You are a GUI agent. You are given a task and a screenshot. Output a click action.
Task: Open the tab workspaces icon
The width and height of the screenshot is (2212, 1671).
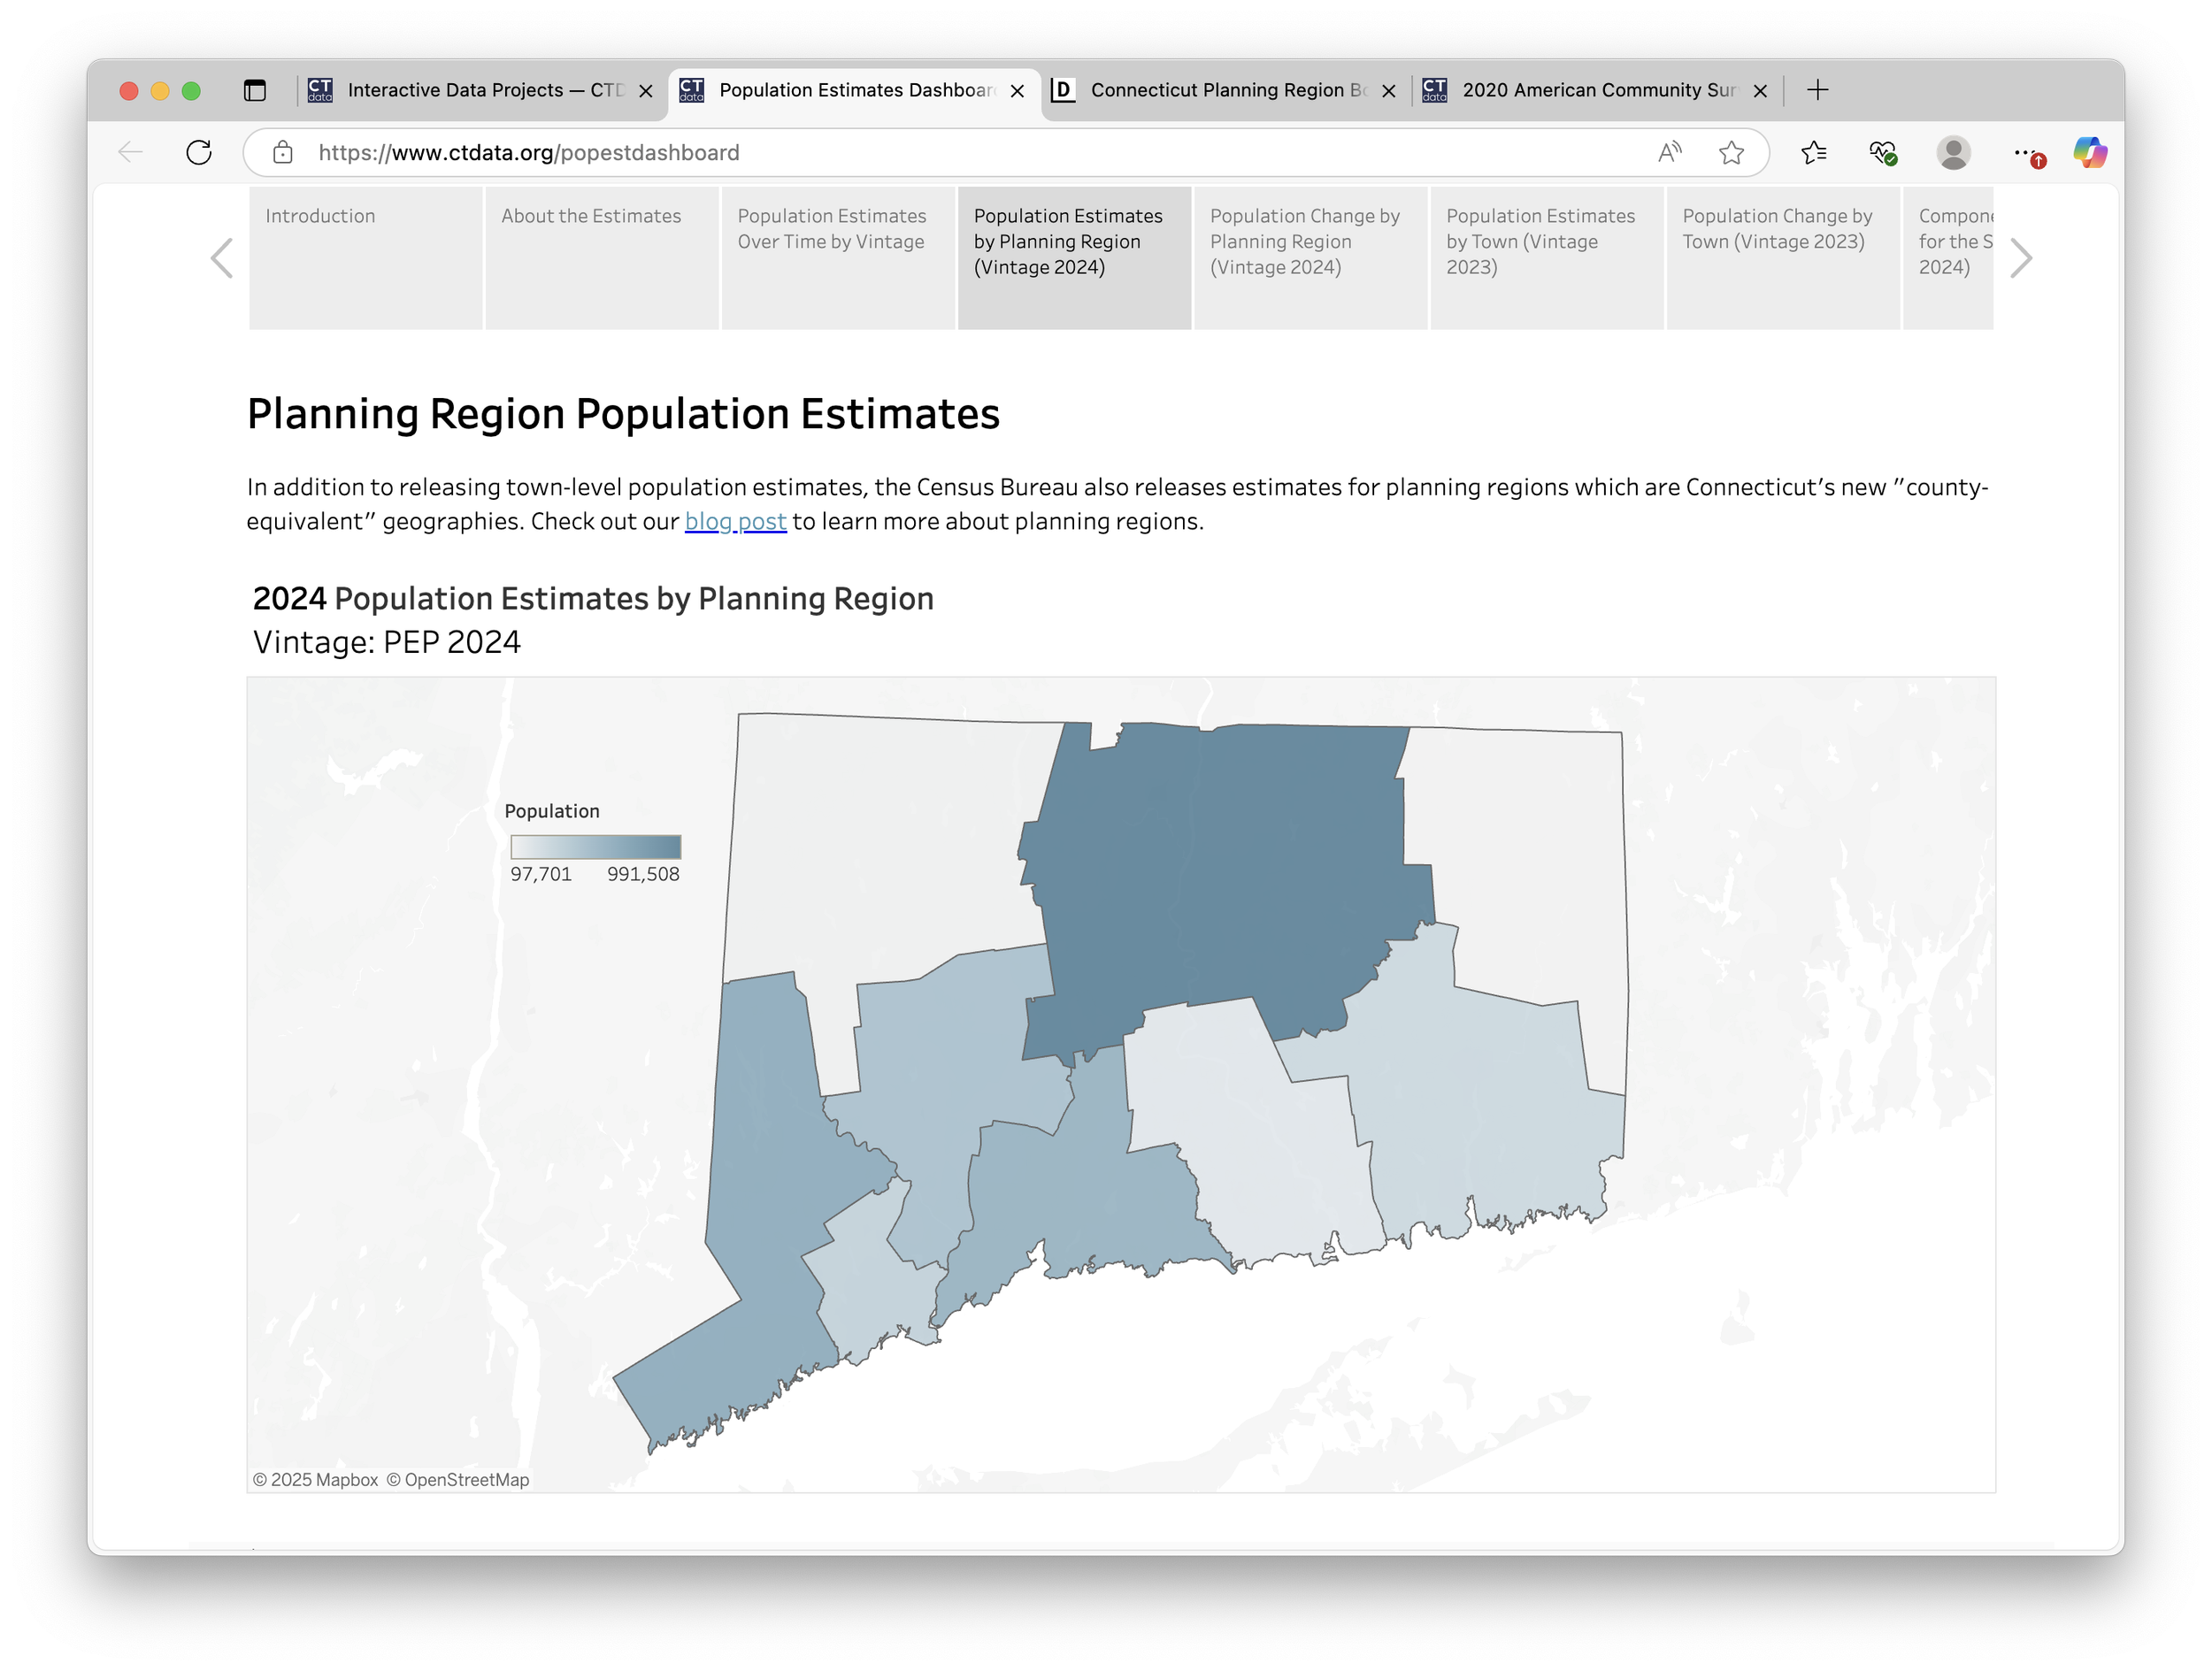pos(256,90)
